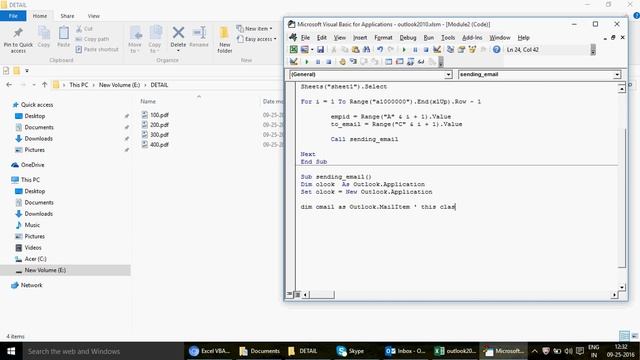Toggle breakpoint hand icon in debug toolbar
Image resolution: width=640 pixels, height=360 pixels.
click(342, 62)
